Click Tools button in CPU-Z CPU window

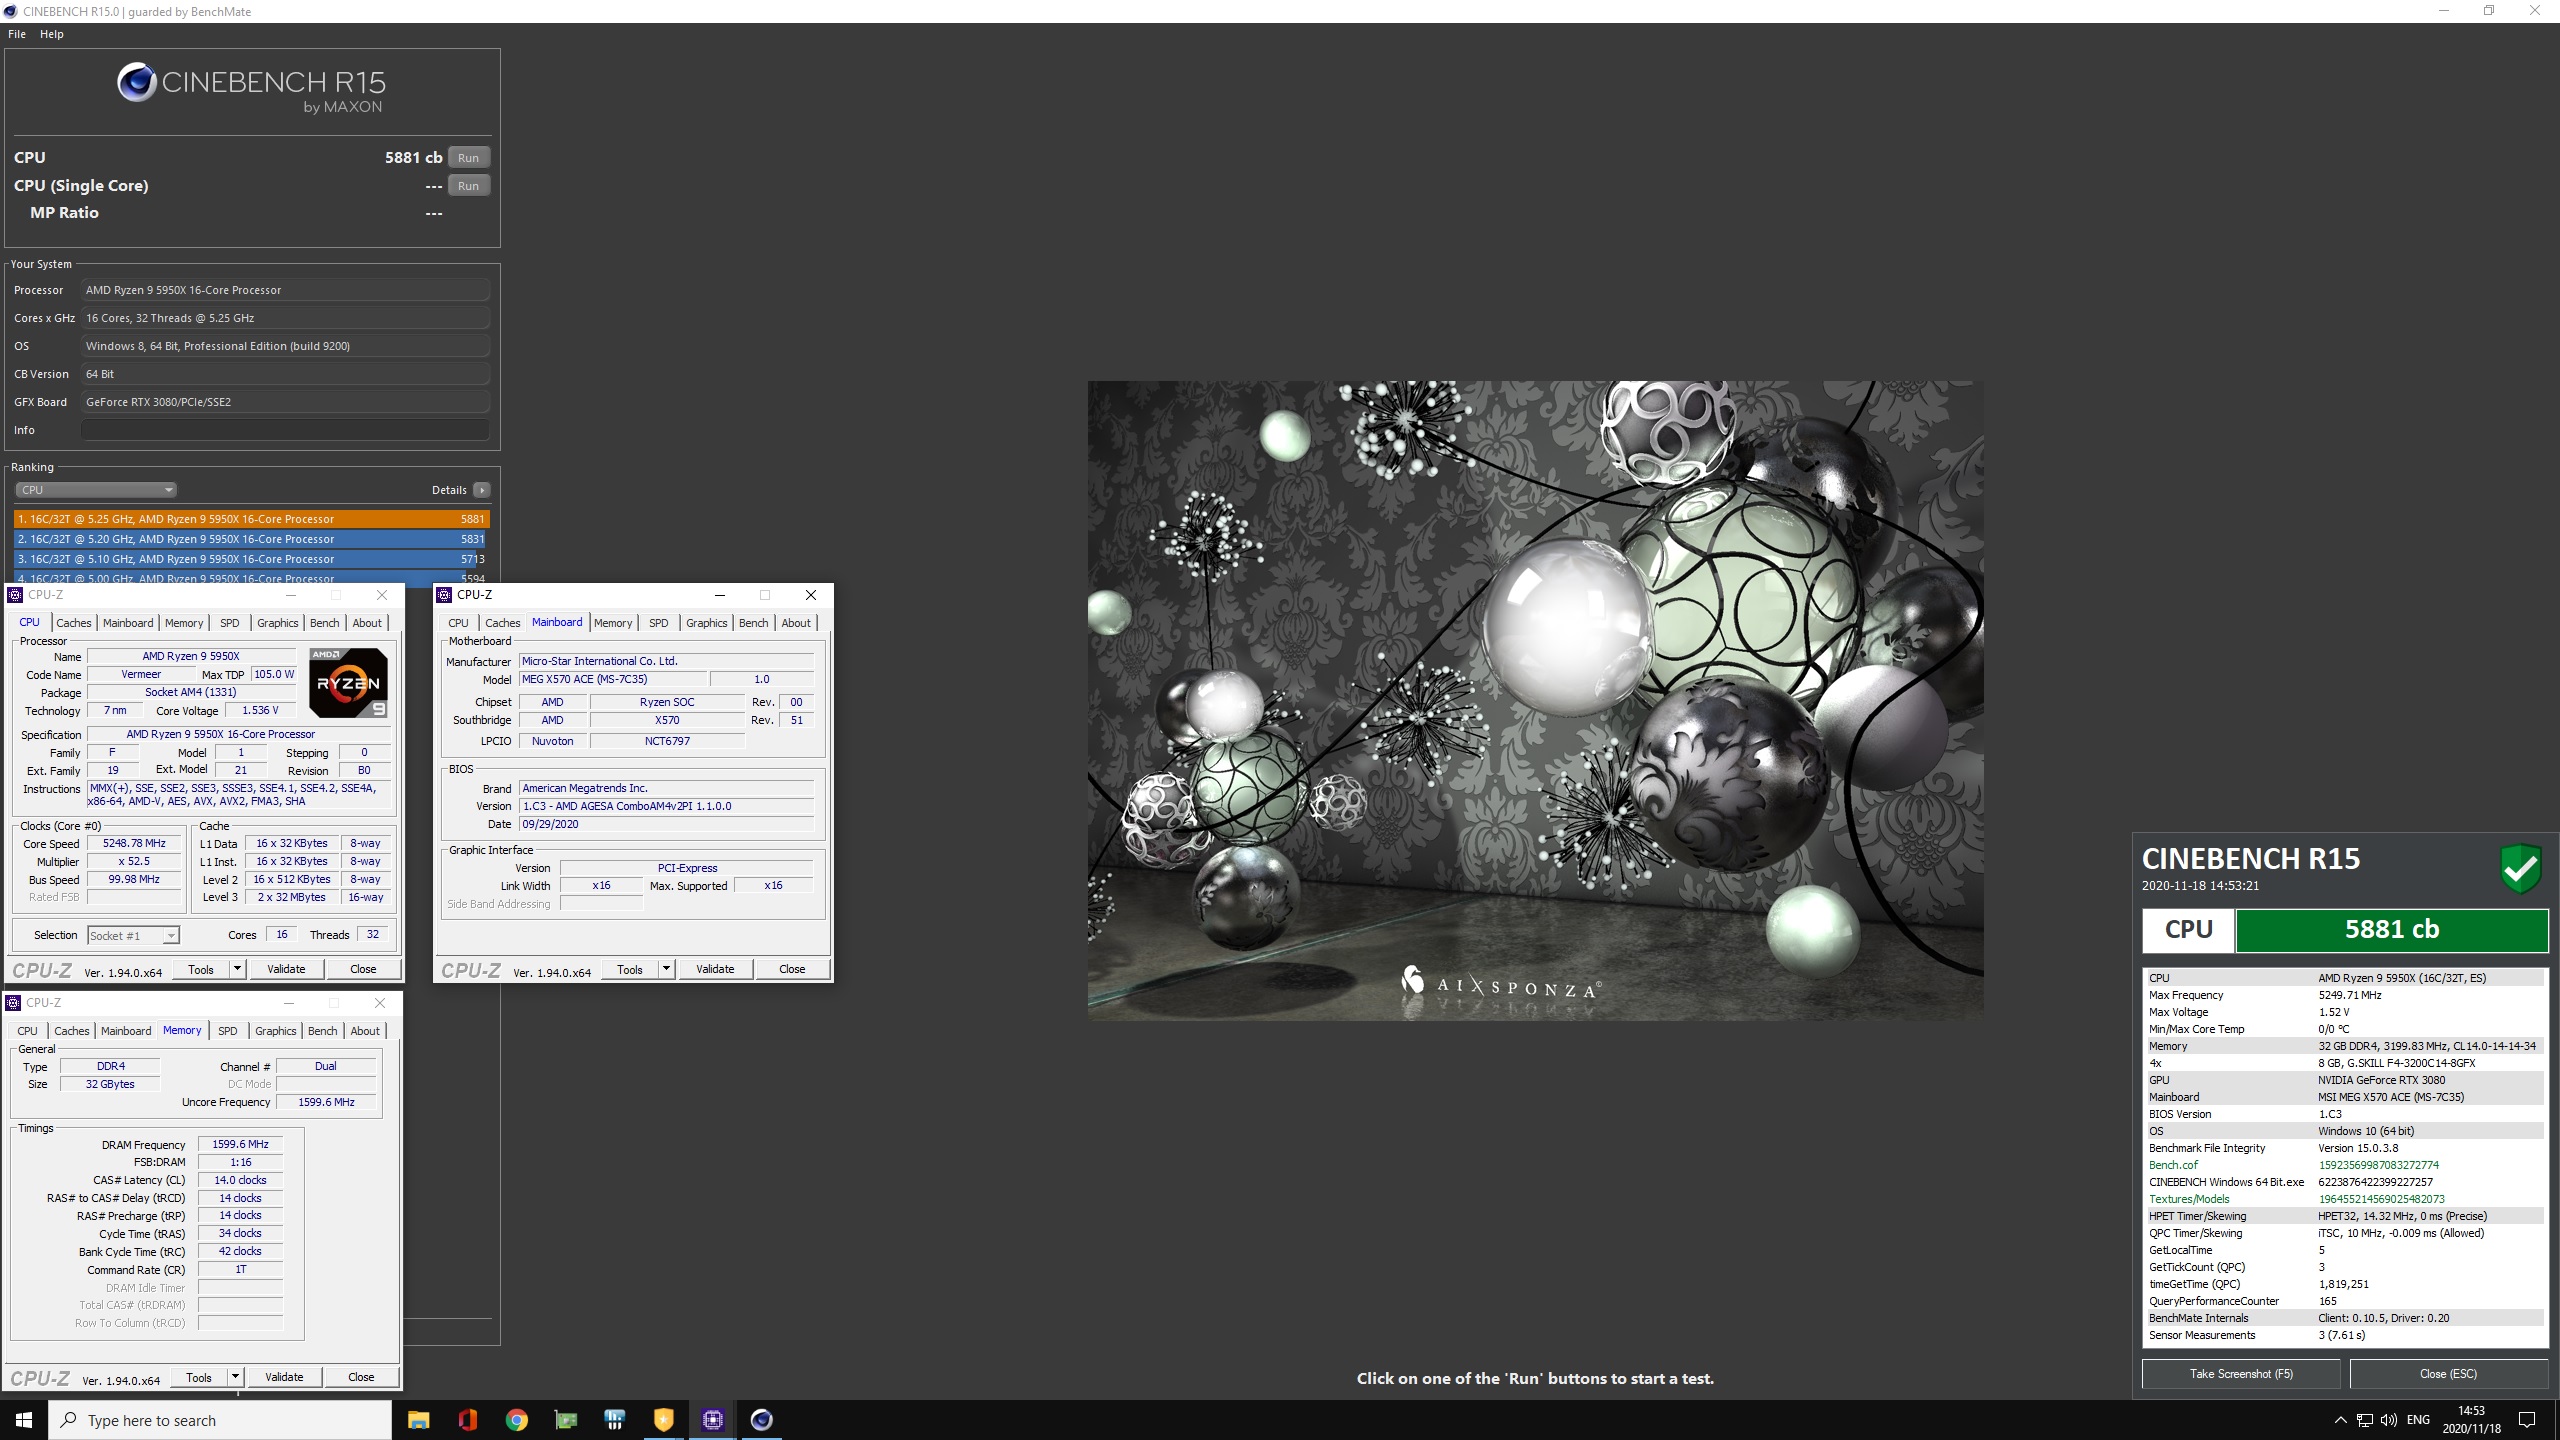click(201, 969)
